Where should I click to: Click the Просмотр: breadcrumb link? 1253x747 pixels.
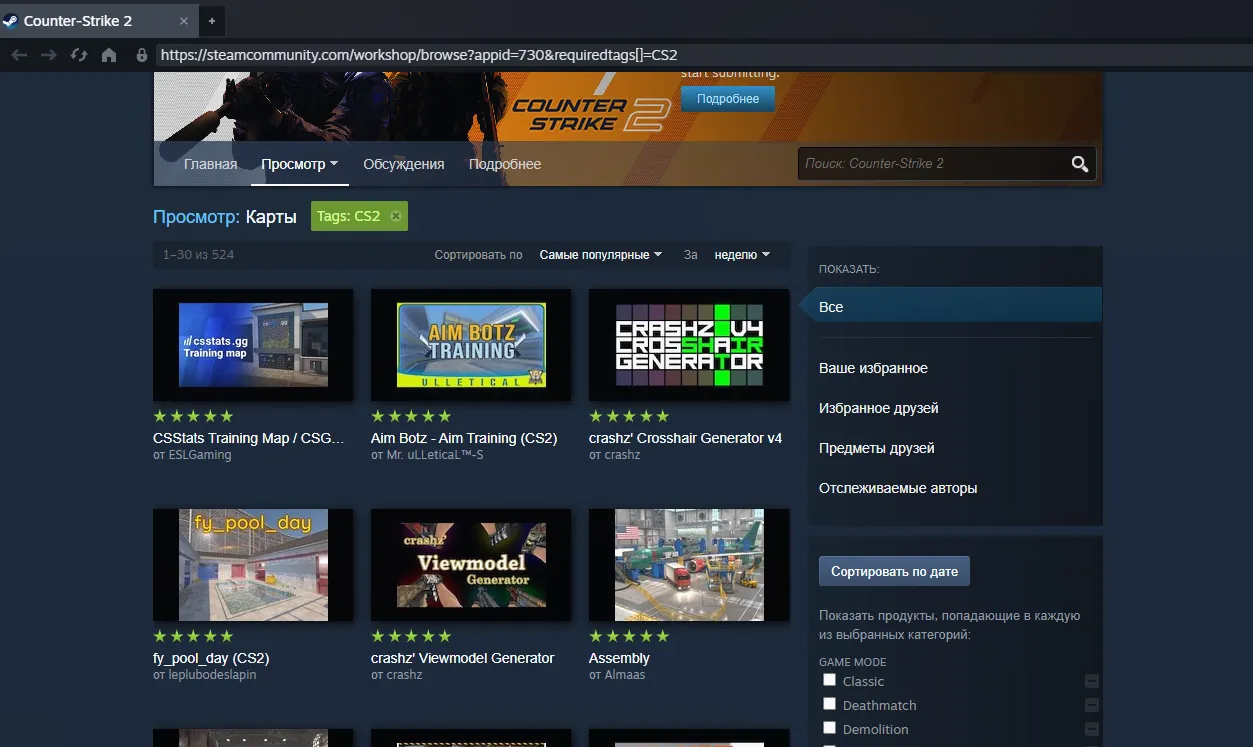(196, 216)
